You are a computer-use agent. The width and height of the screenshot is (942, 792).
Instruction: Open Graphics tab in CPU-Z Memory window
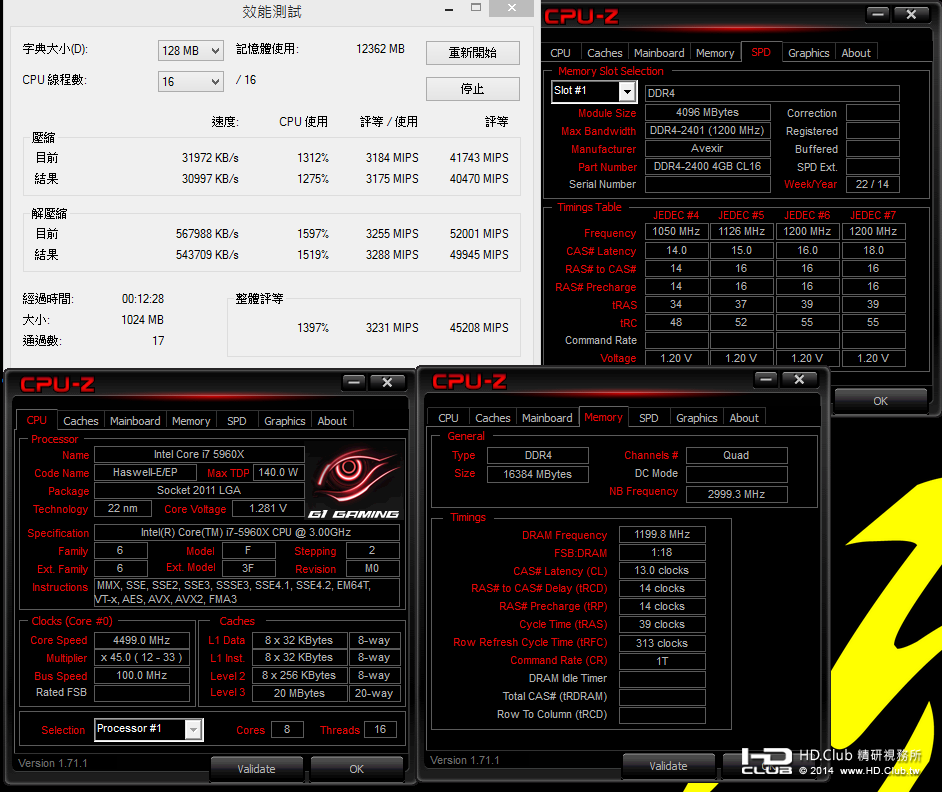[x=697, y=418]
